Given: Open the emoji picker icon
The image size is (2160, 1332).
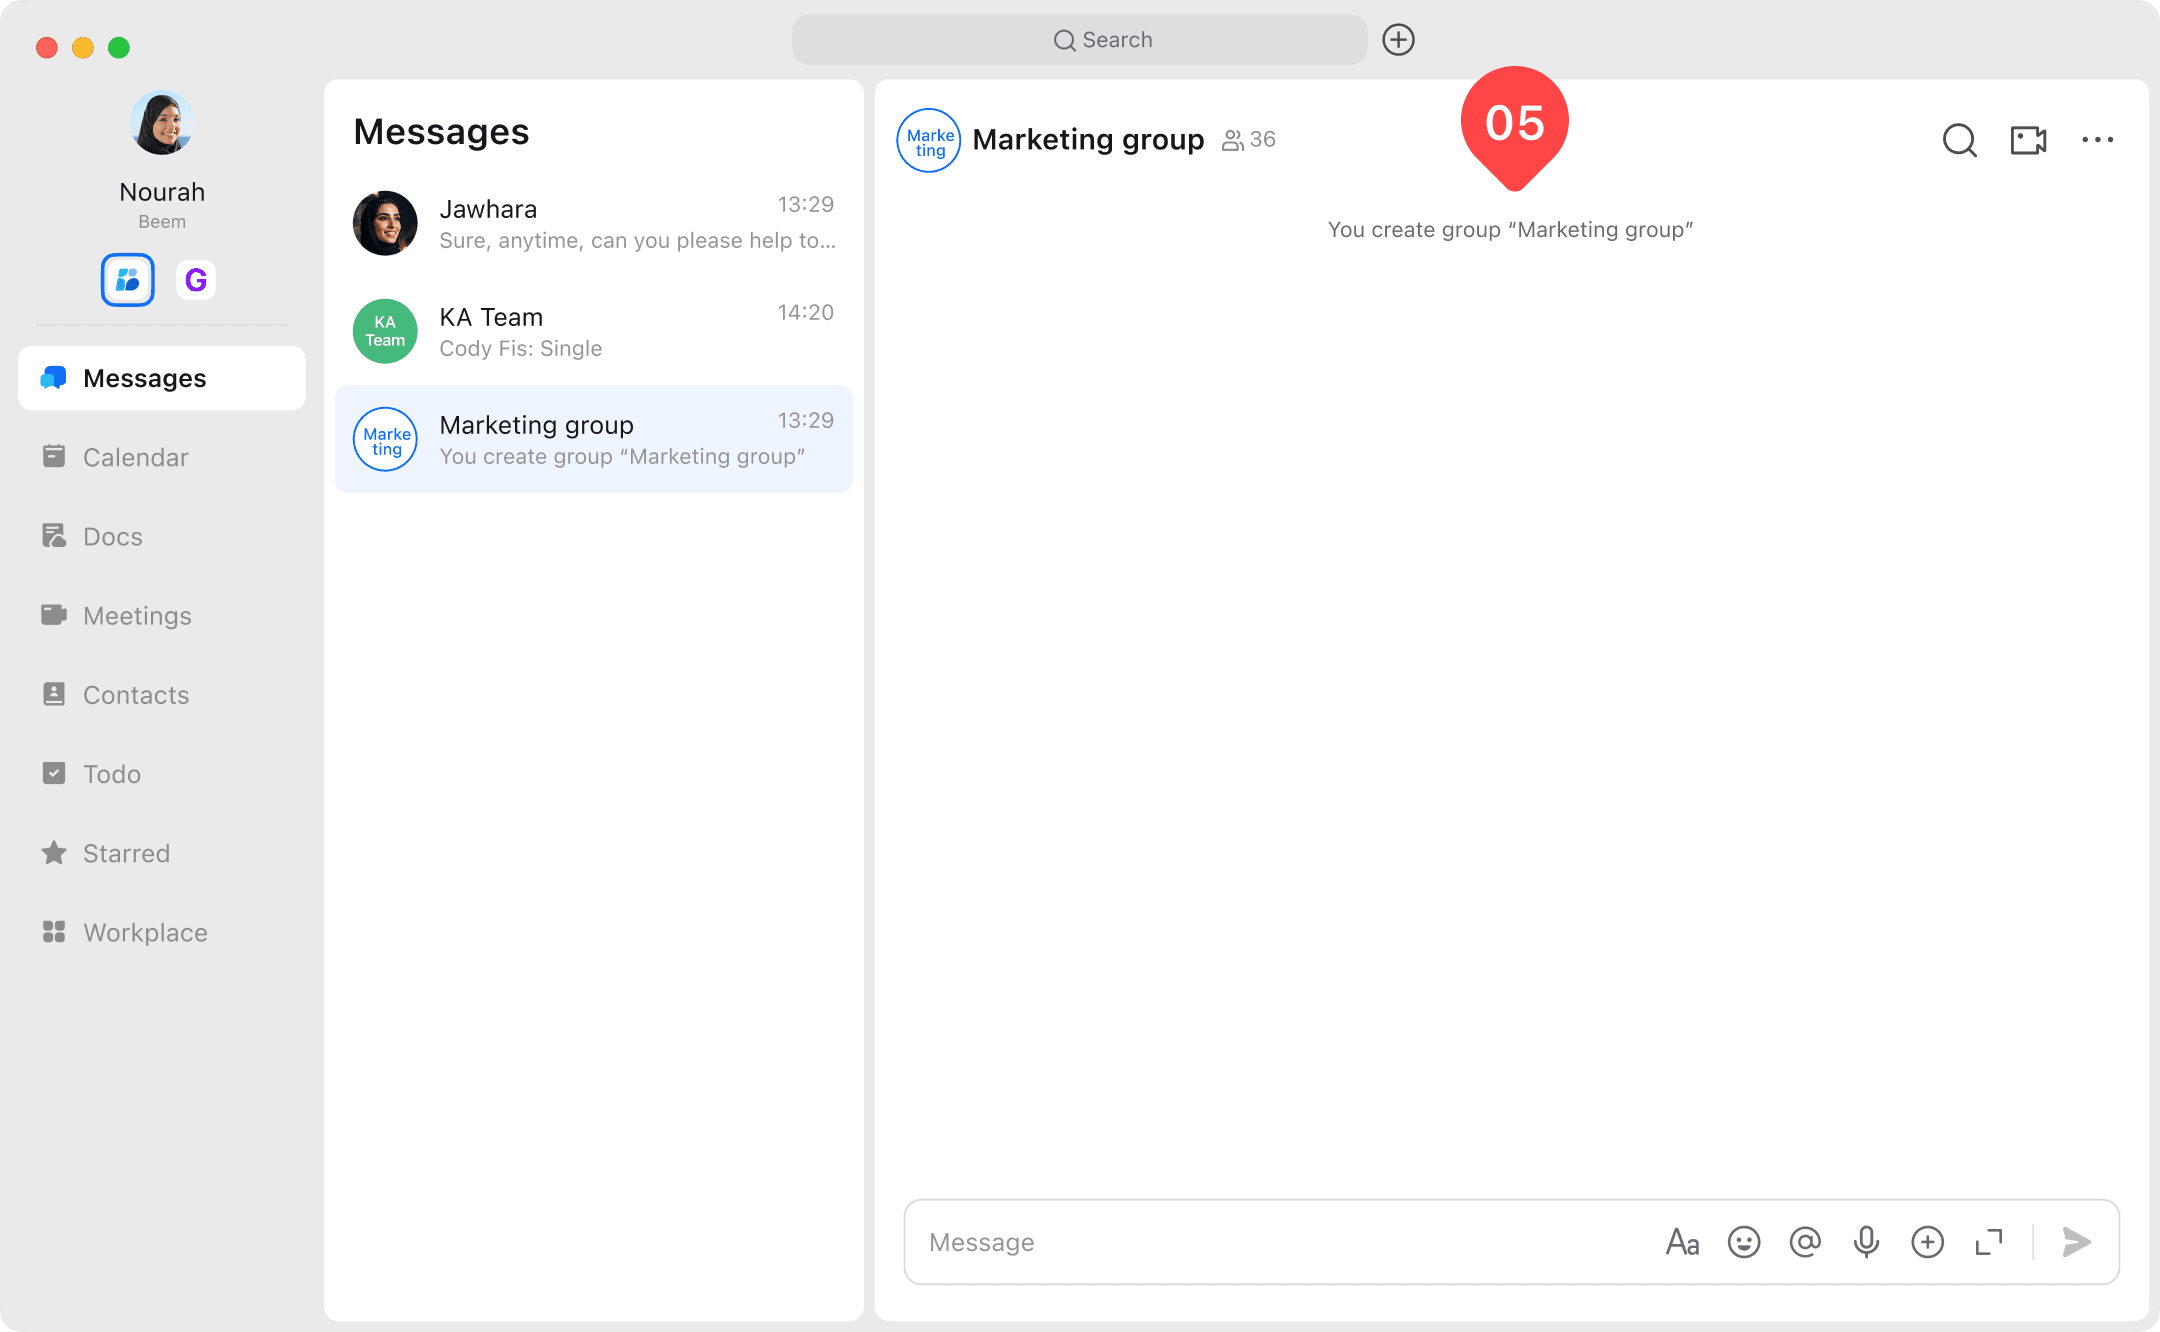Looking at the screenshot, I should tap(1744, 1242).
